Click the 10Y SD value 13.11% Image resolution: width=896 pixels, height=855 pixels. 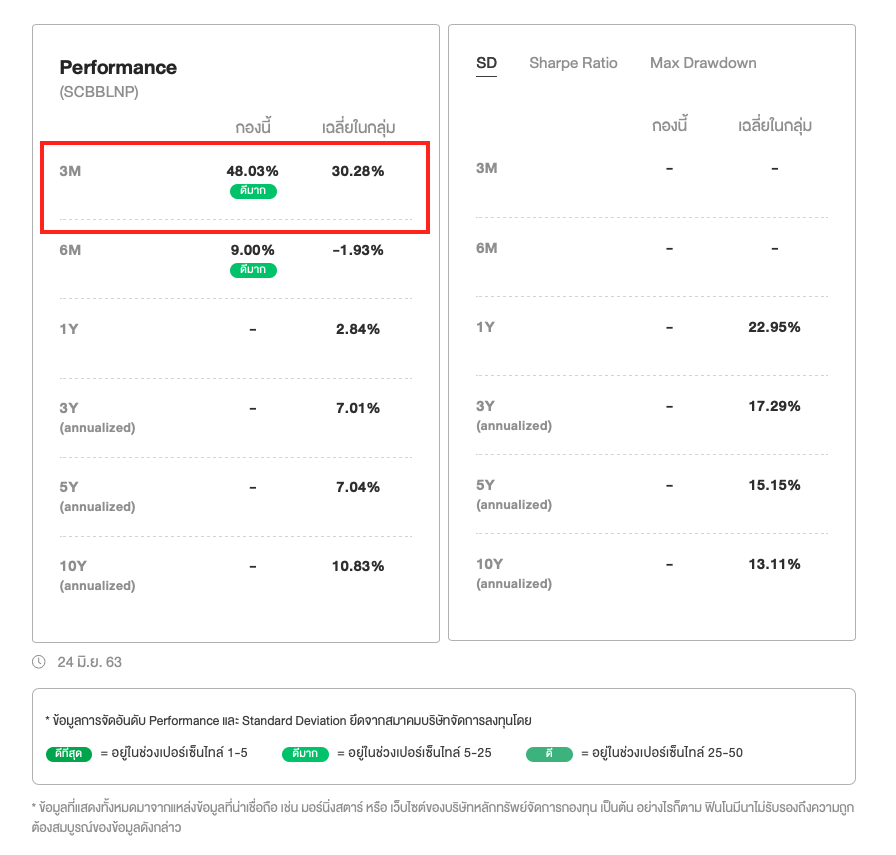coord(774,564)
